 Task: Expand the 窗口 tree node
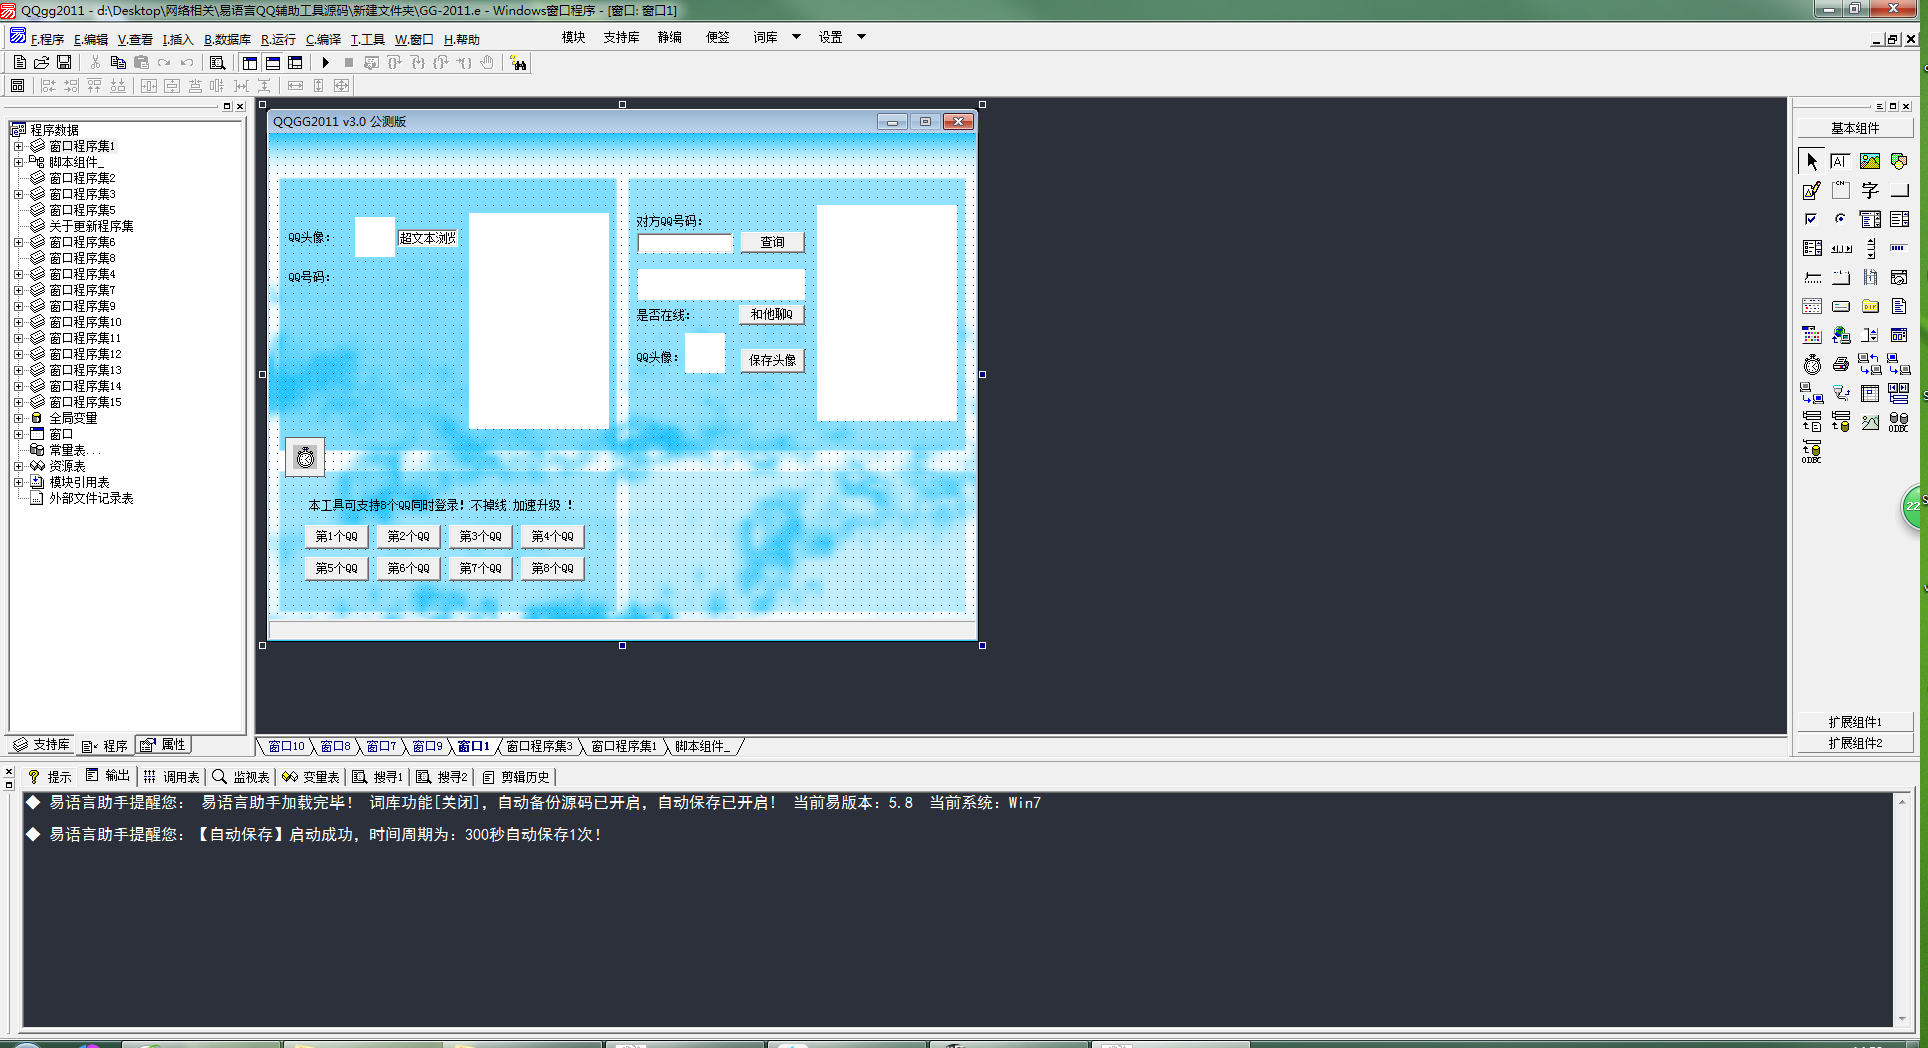click(18, 434)
